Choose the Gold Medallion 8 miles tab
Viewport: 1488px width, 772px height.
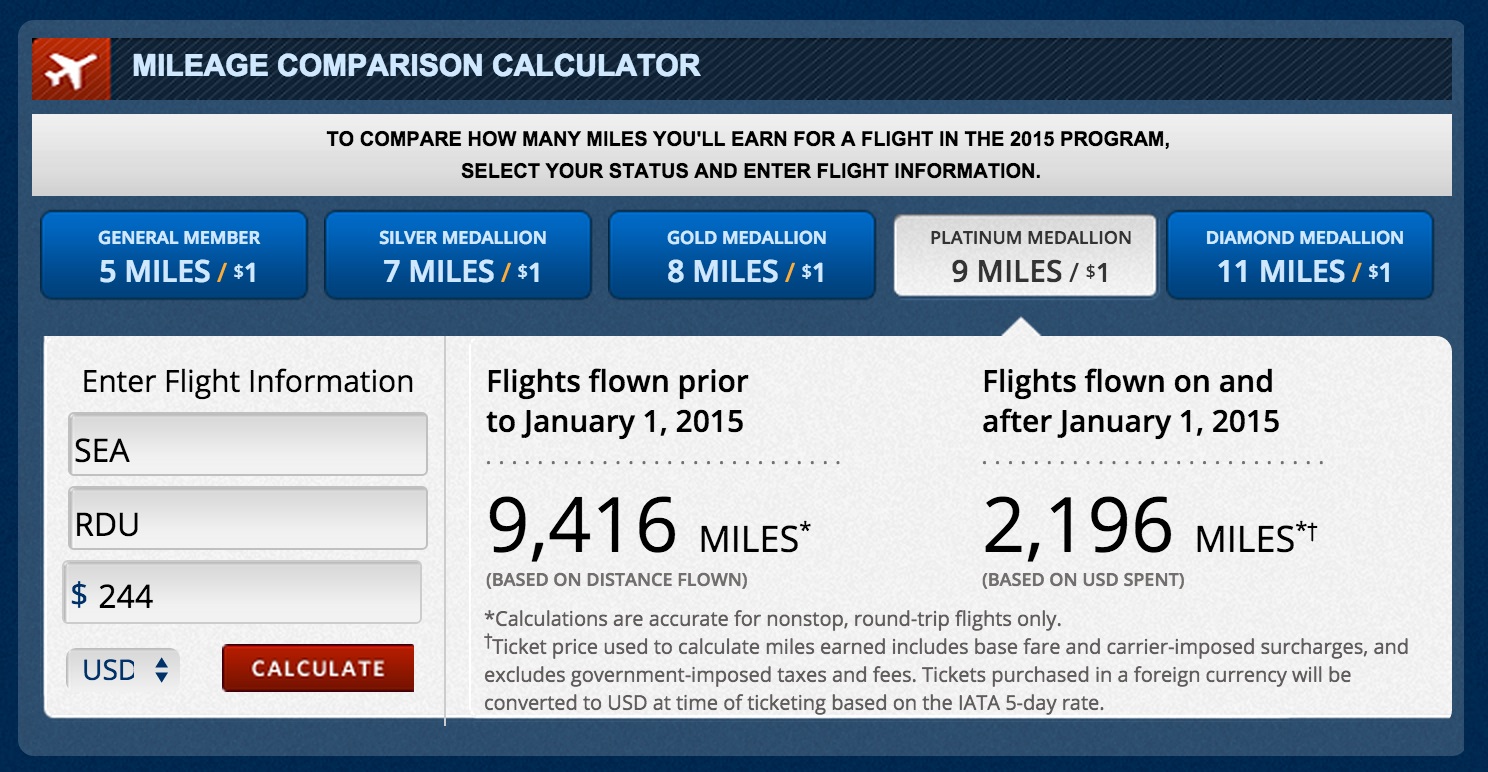click(x=742, y=255)
